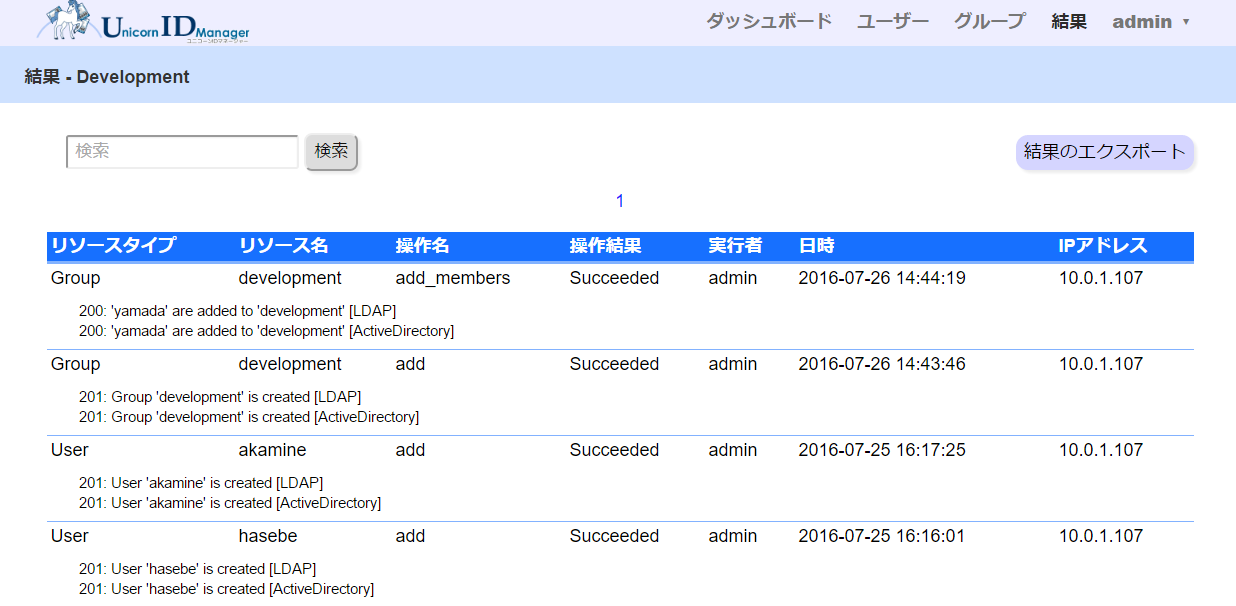Click the 結果のエクスポート button
Viewport: 1236px width, 606px height.
[1104, 152]
